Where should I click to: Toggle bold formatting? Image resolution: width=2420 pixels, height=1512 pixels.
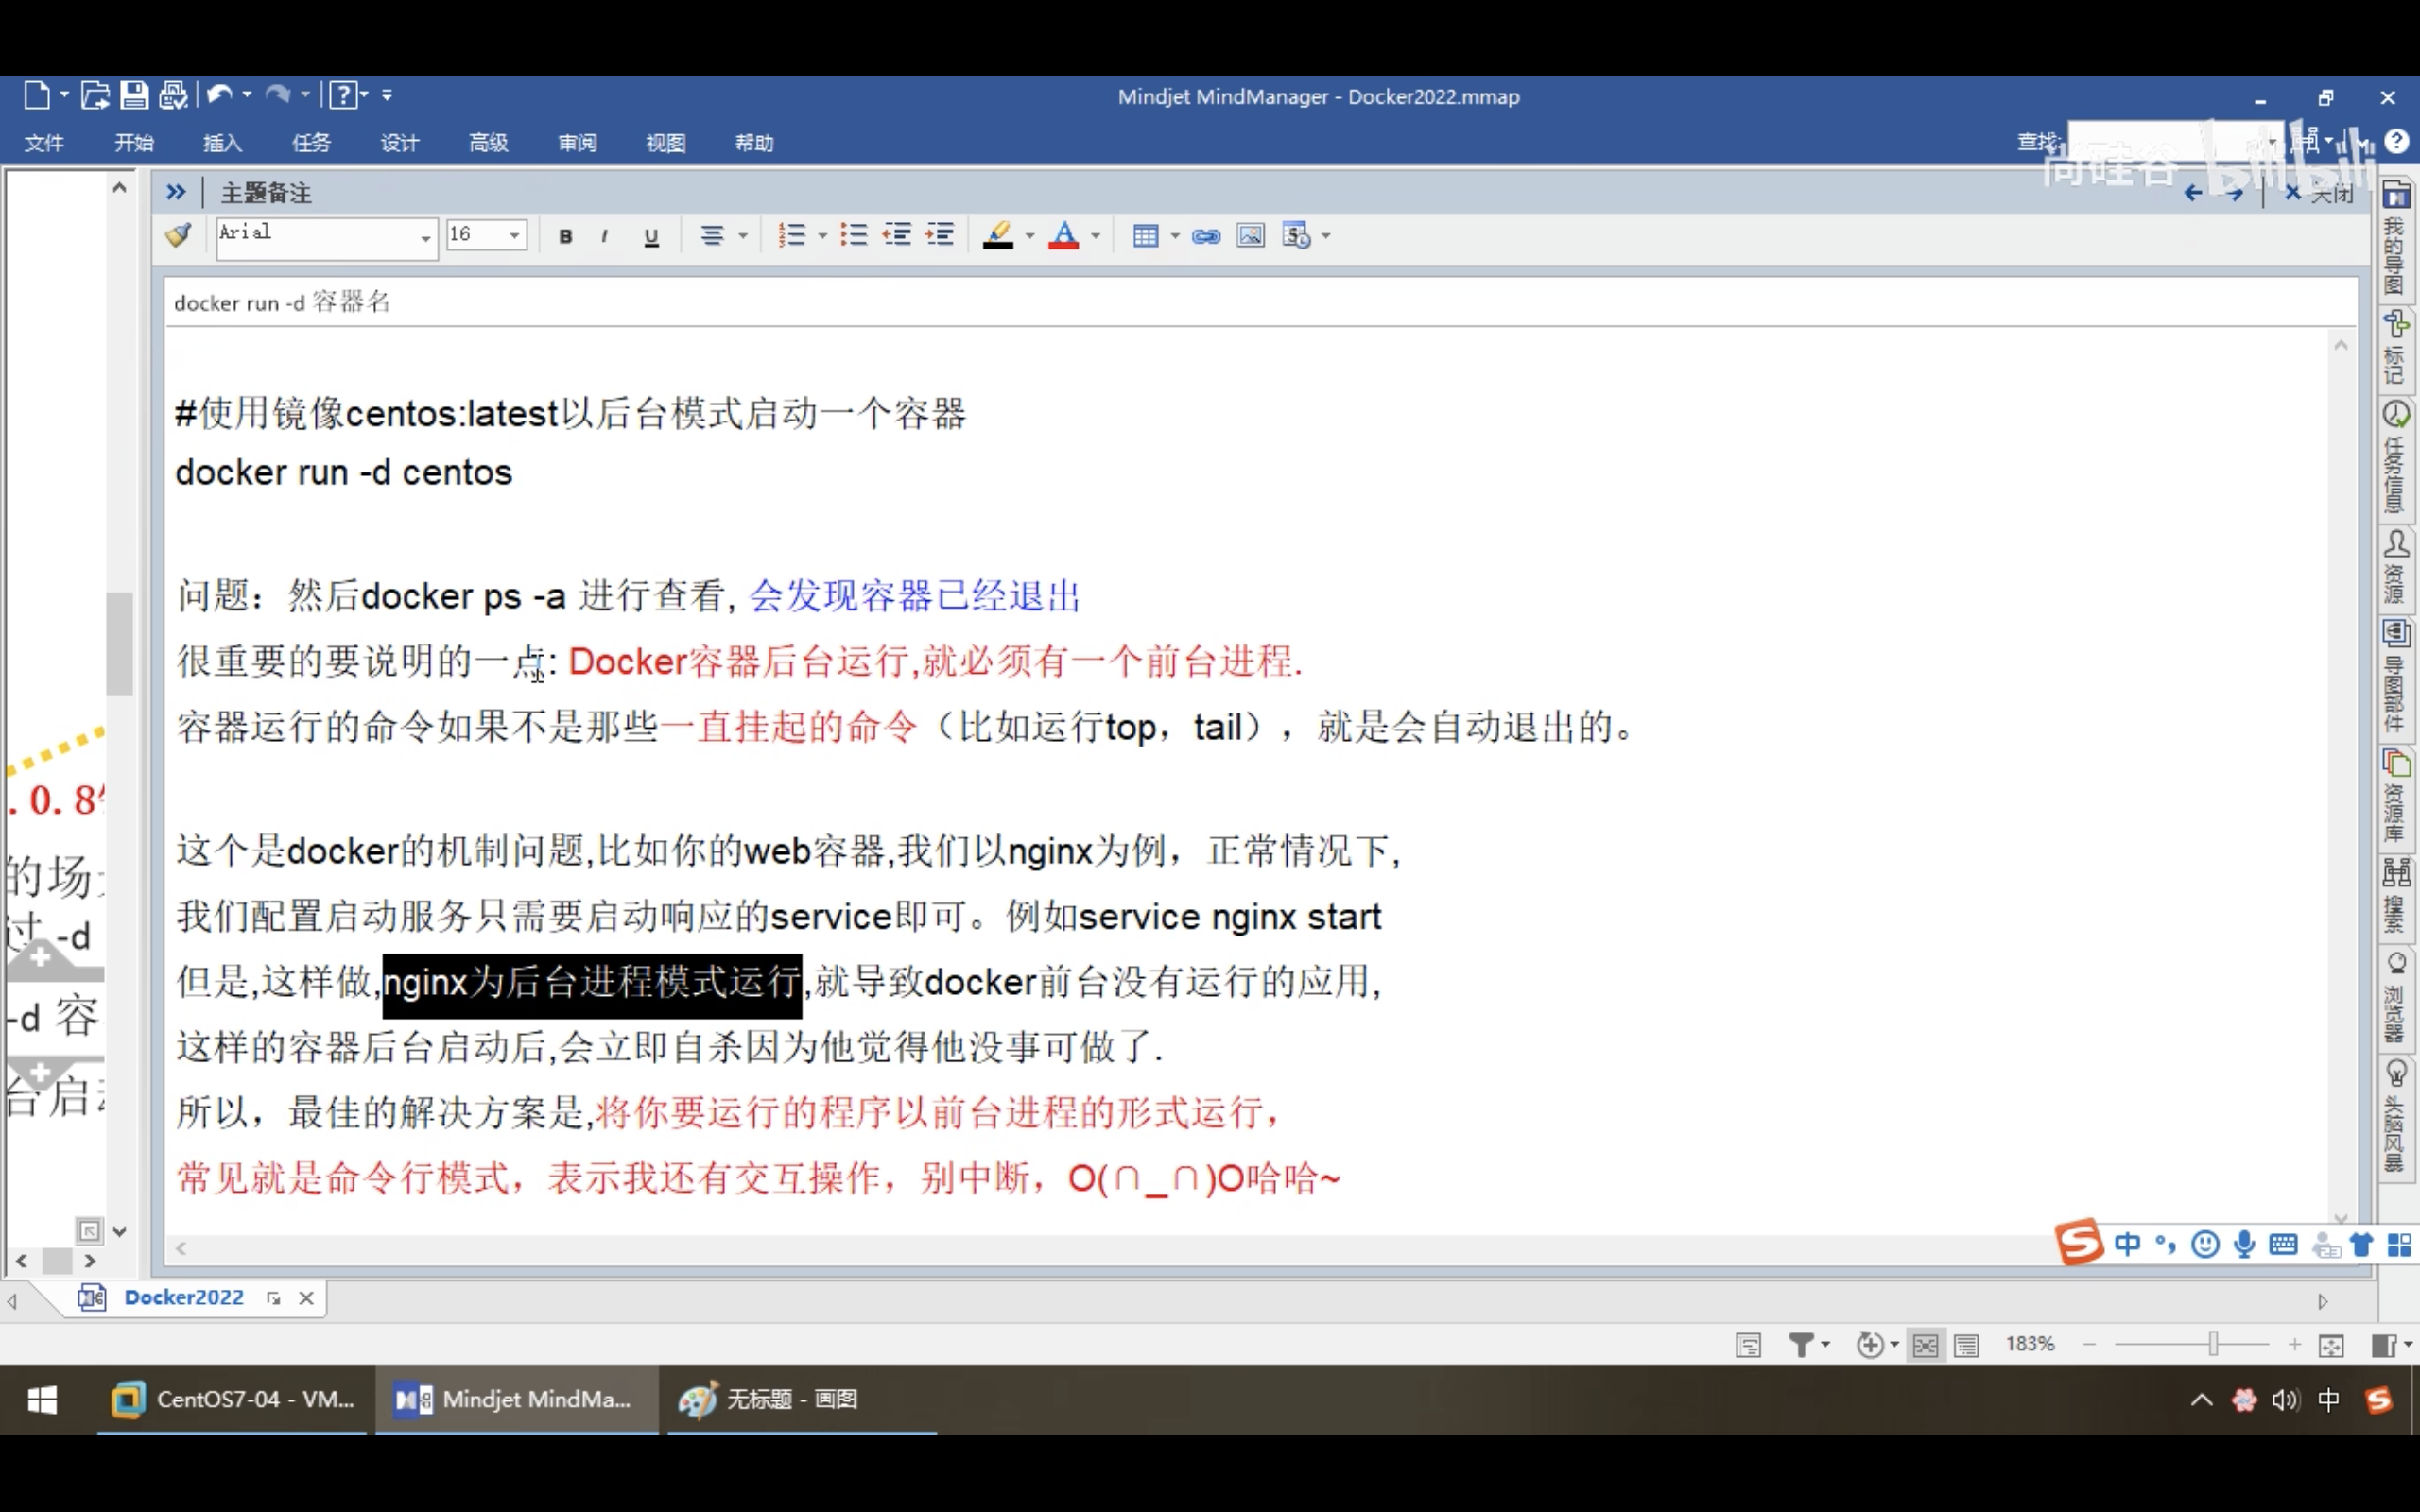565,236
